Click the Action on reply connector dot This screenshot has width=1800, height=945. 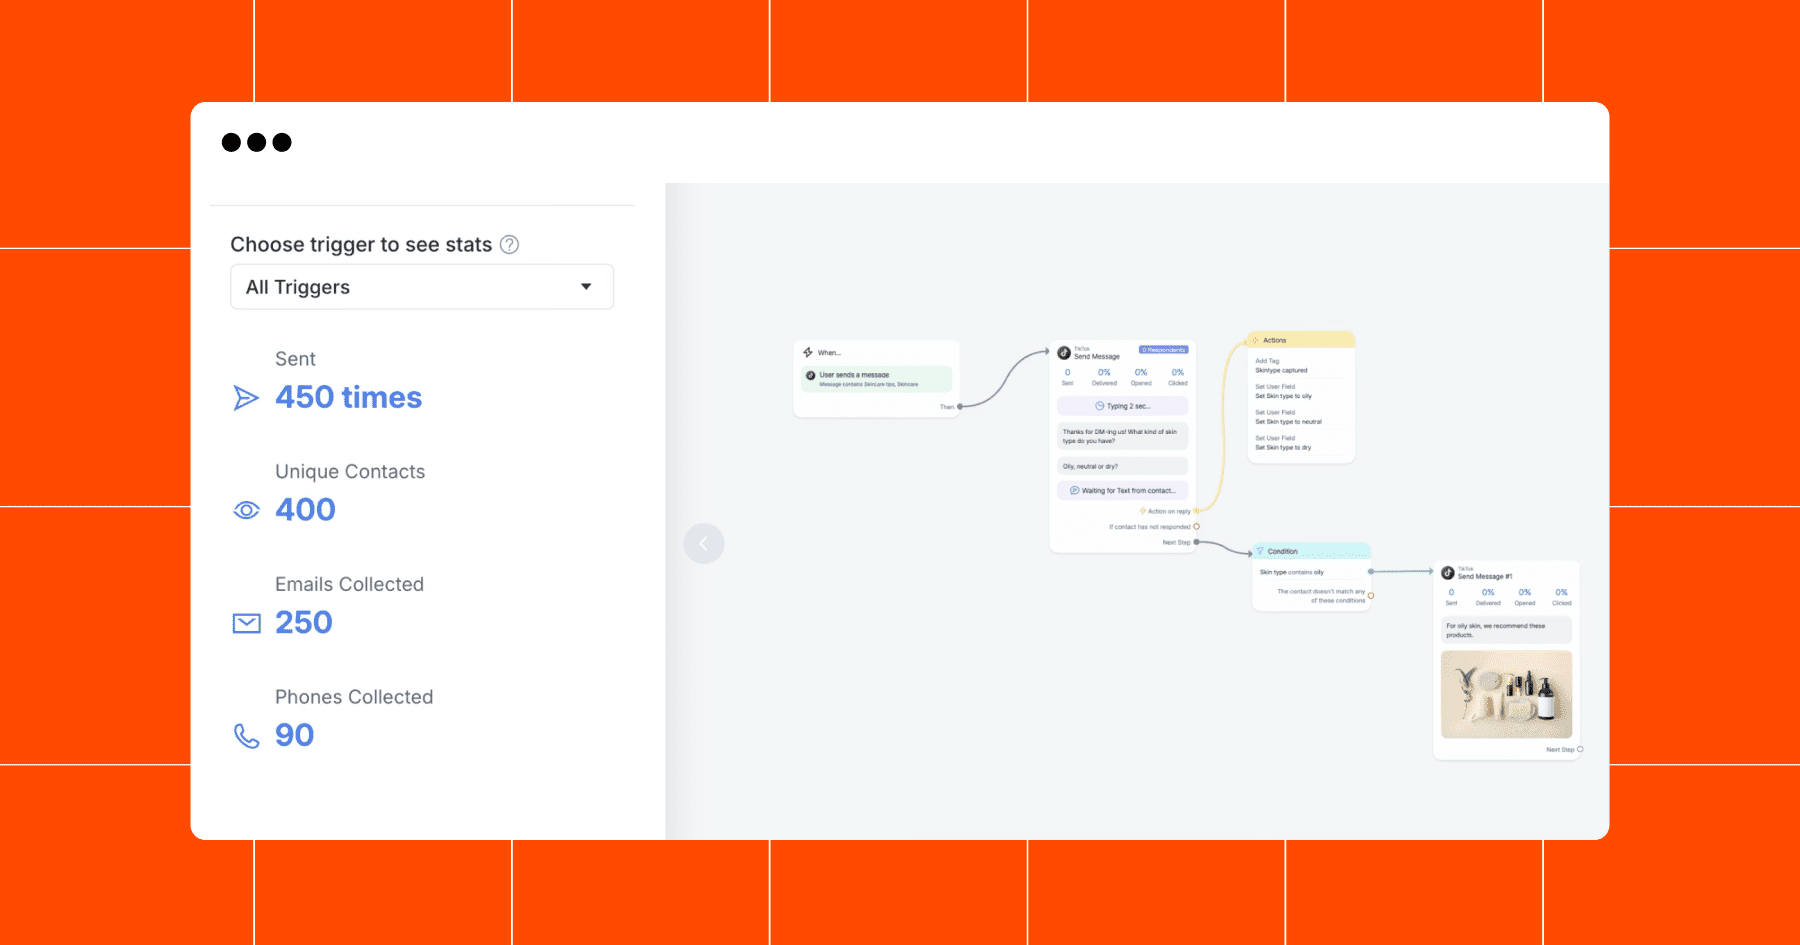pyautogui.click(x=1196, y=511)
